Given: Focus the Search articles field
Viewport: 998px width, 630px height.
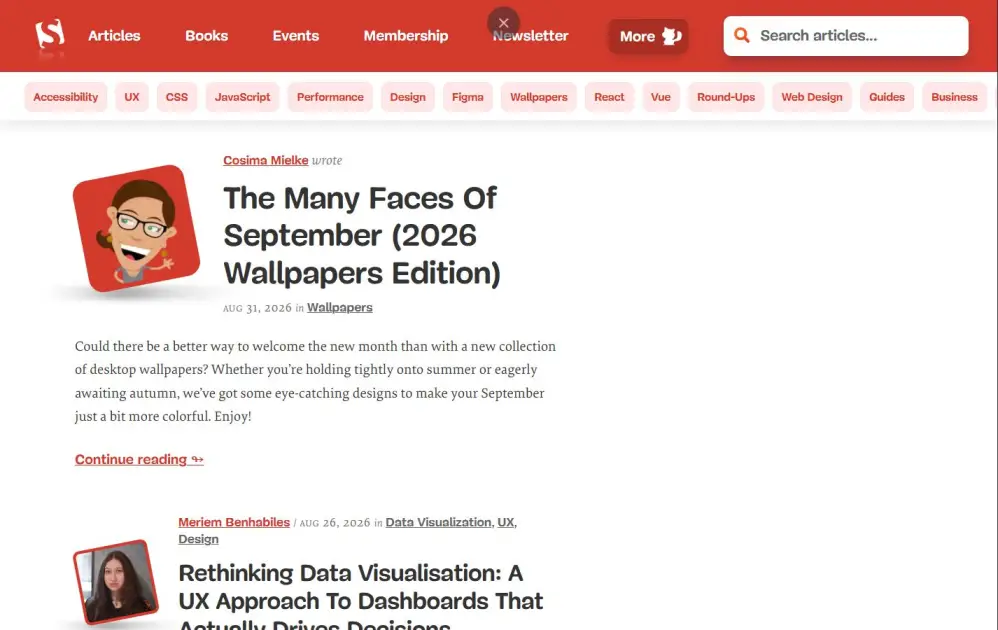Looking at the screenshot, I should (x=846, y=36).
